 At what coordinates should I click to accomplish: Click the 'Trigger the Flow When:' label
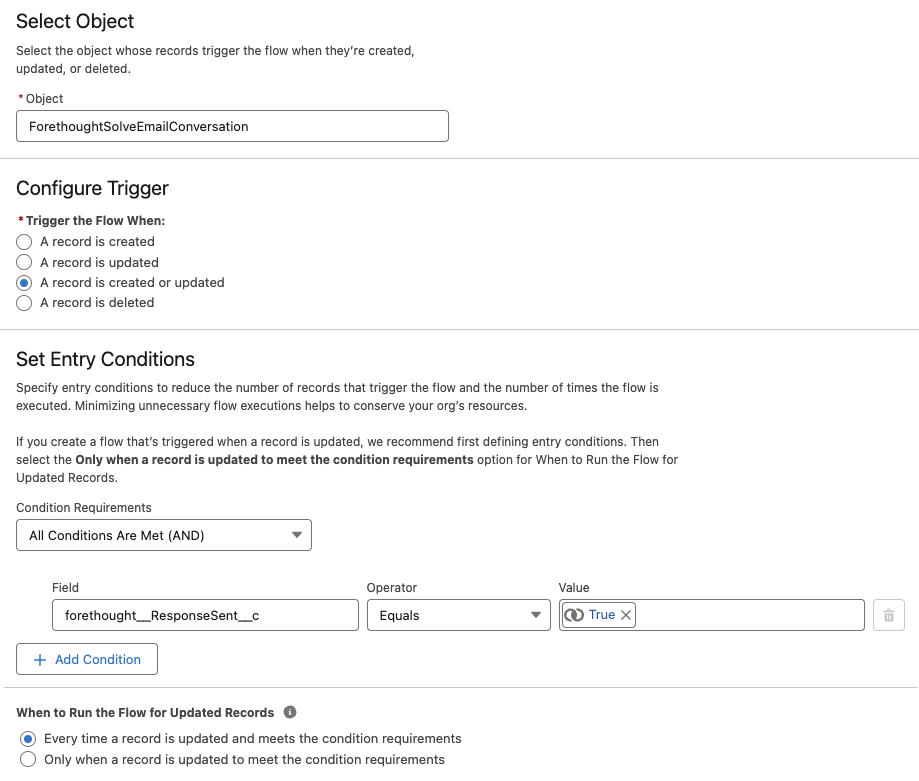coord(96,221)
